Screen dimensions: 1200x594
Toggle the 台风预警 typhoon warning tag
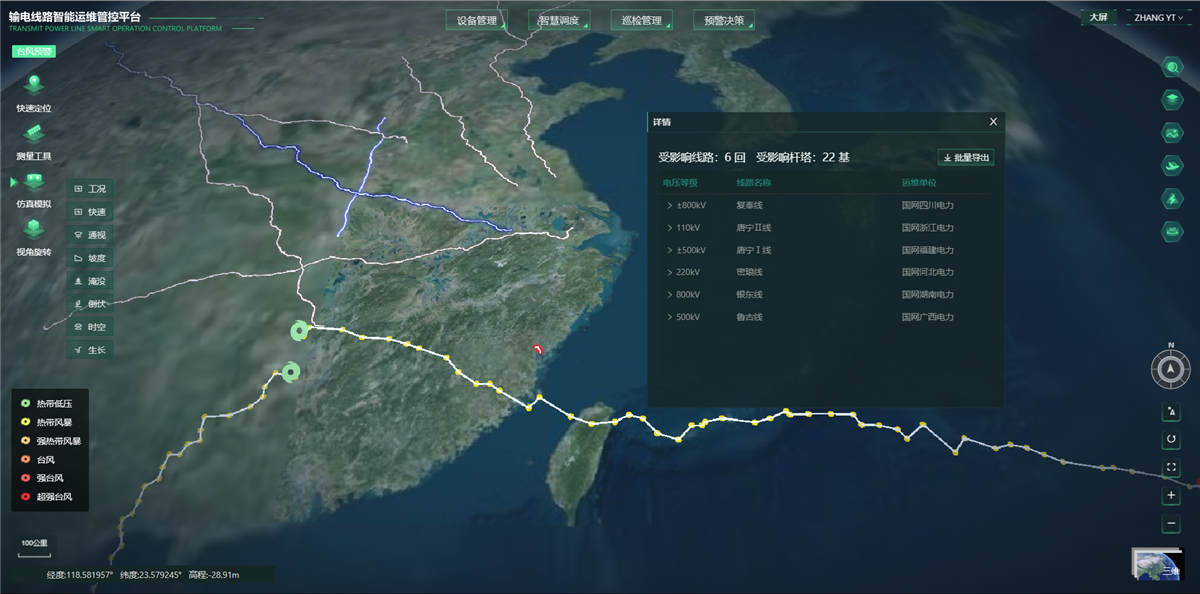33,52
